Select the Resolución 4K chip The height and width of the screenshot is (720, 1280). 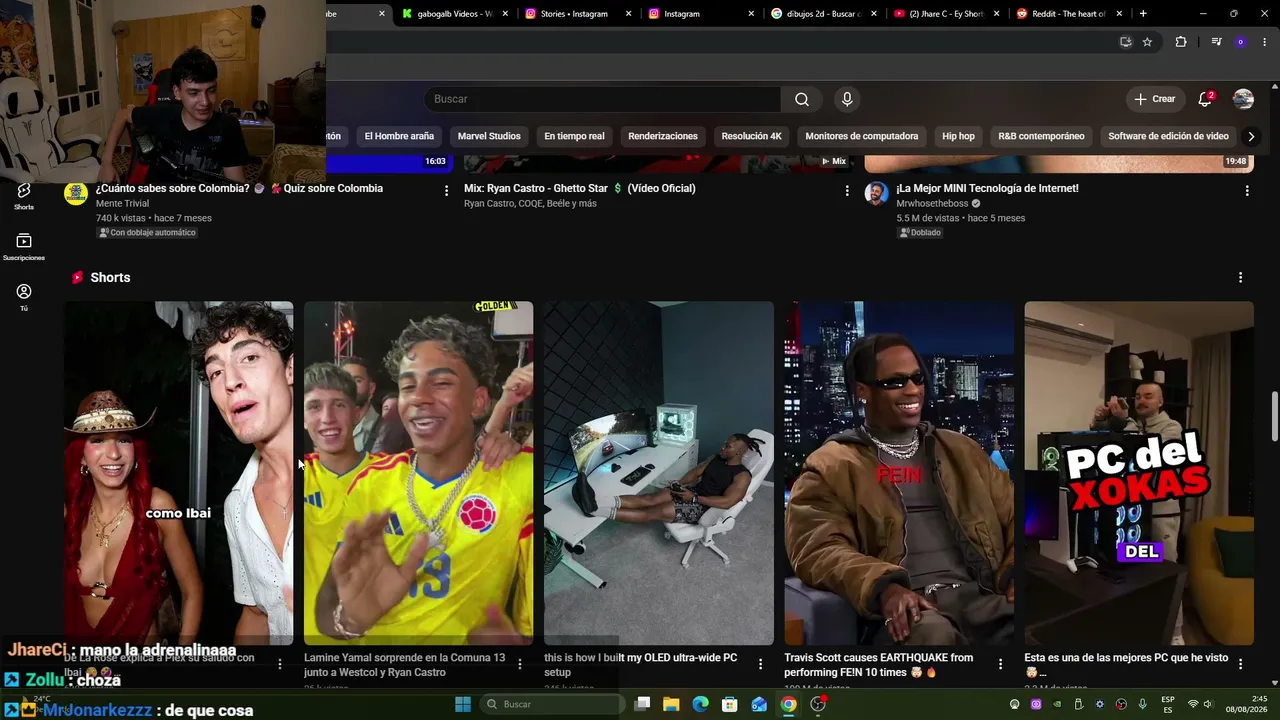point(751,136)
